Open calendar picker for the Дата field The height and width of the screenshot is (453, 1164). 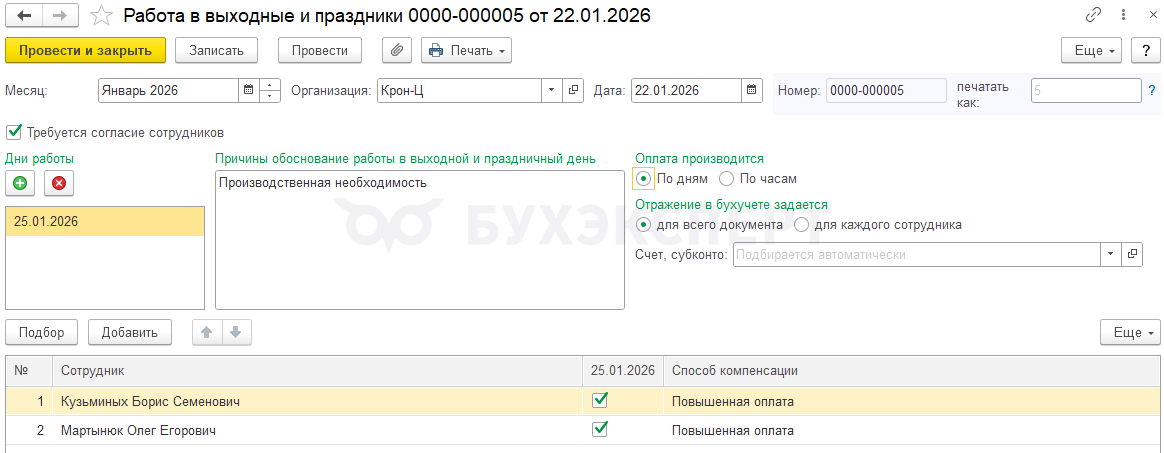(752, 91)
